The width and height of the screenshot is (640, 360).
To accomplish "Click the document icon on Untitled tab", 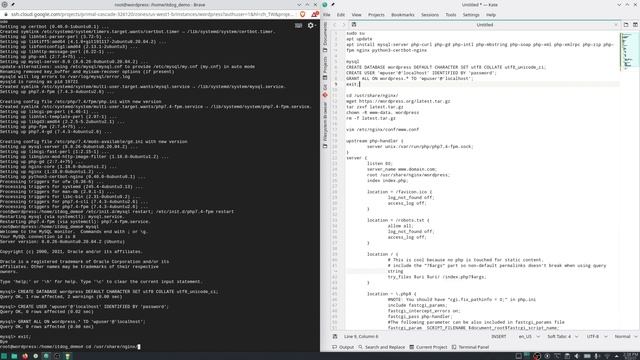I will (x=354, y=25).
